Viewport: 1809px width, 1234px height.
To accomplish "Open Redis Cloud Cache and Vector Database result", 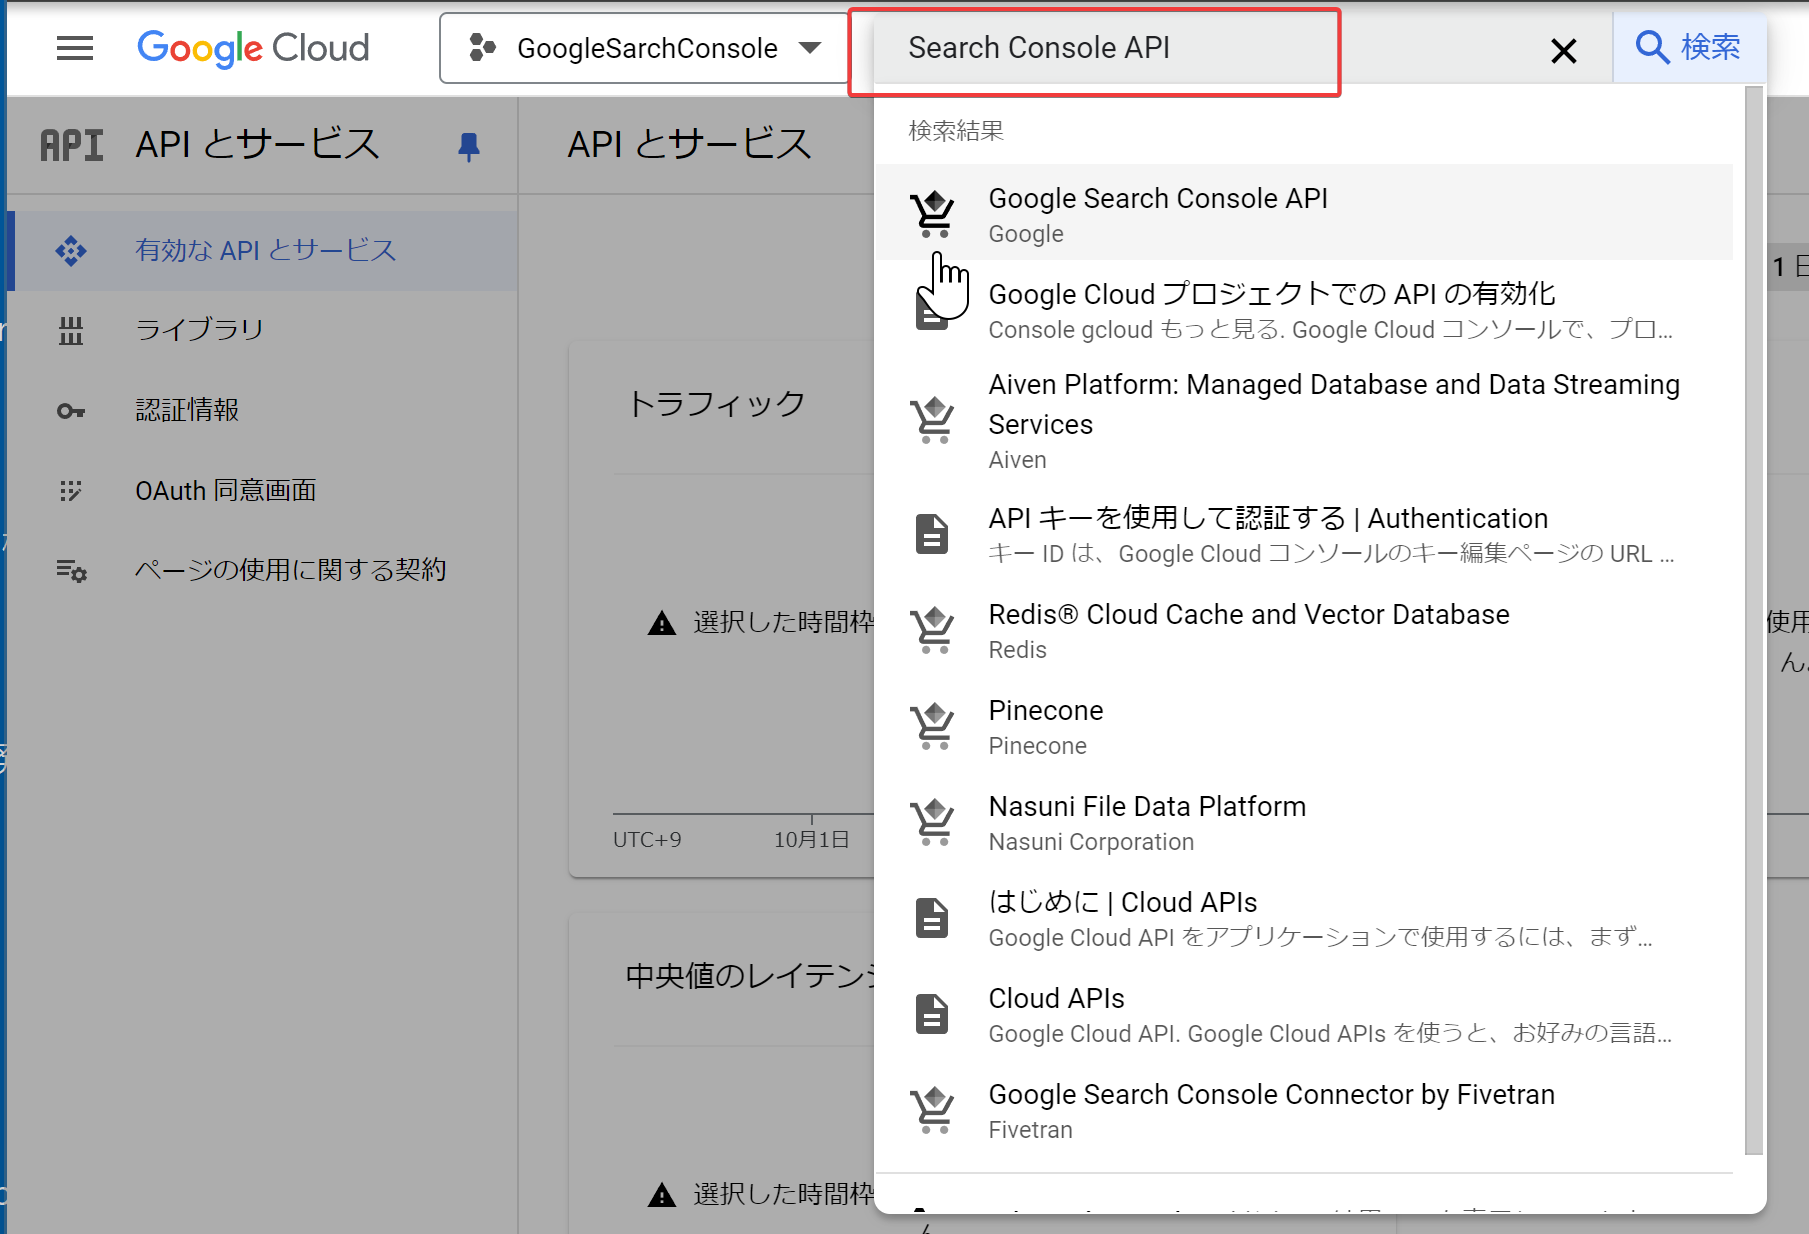I will pyautogui.click(x=1304, y=630).
